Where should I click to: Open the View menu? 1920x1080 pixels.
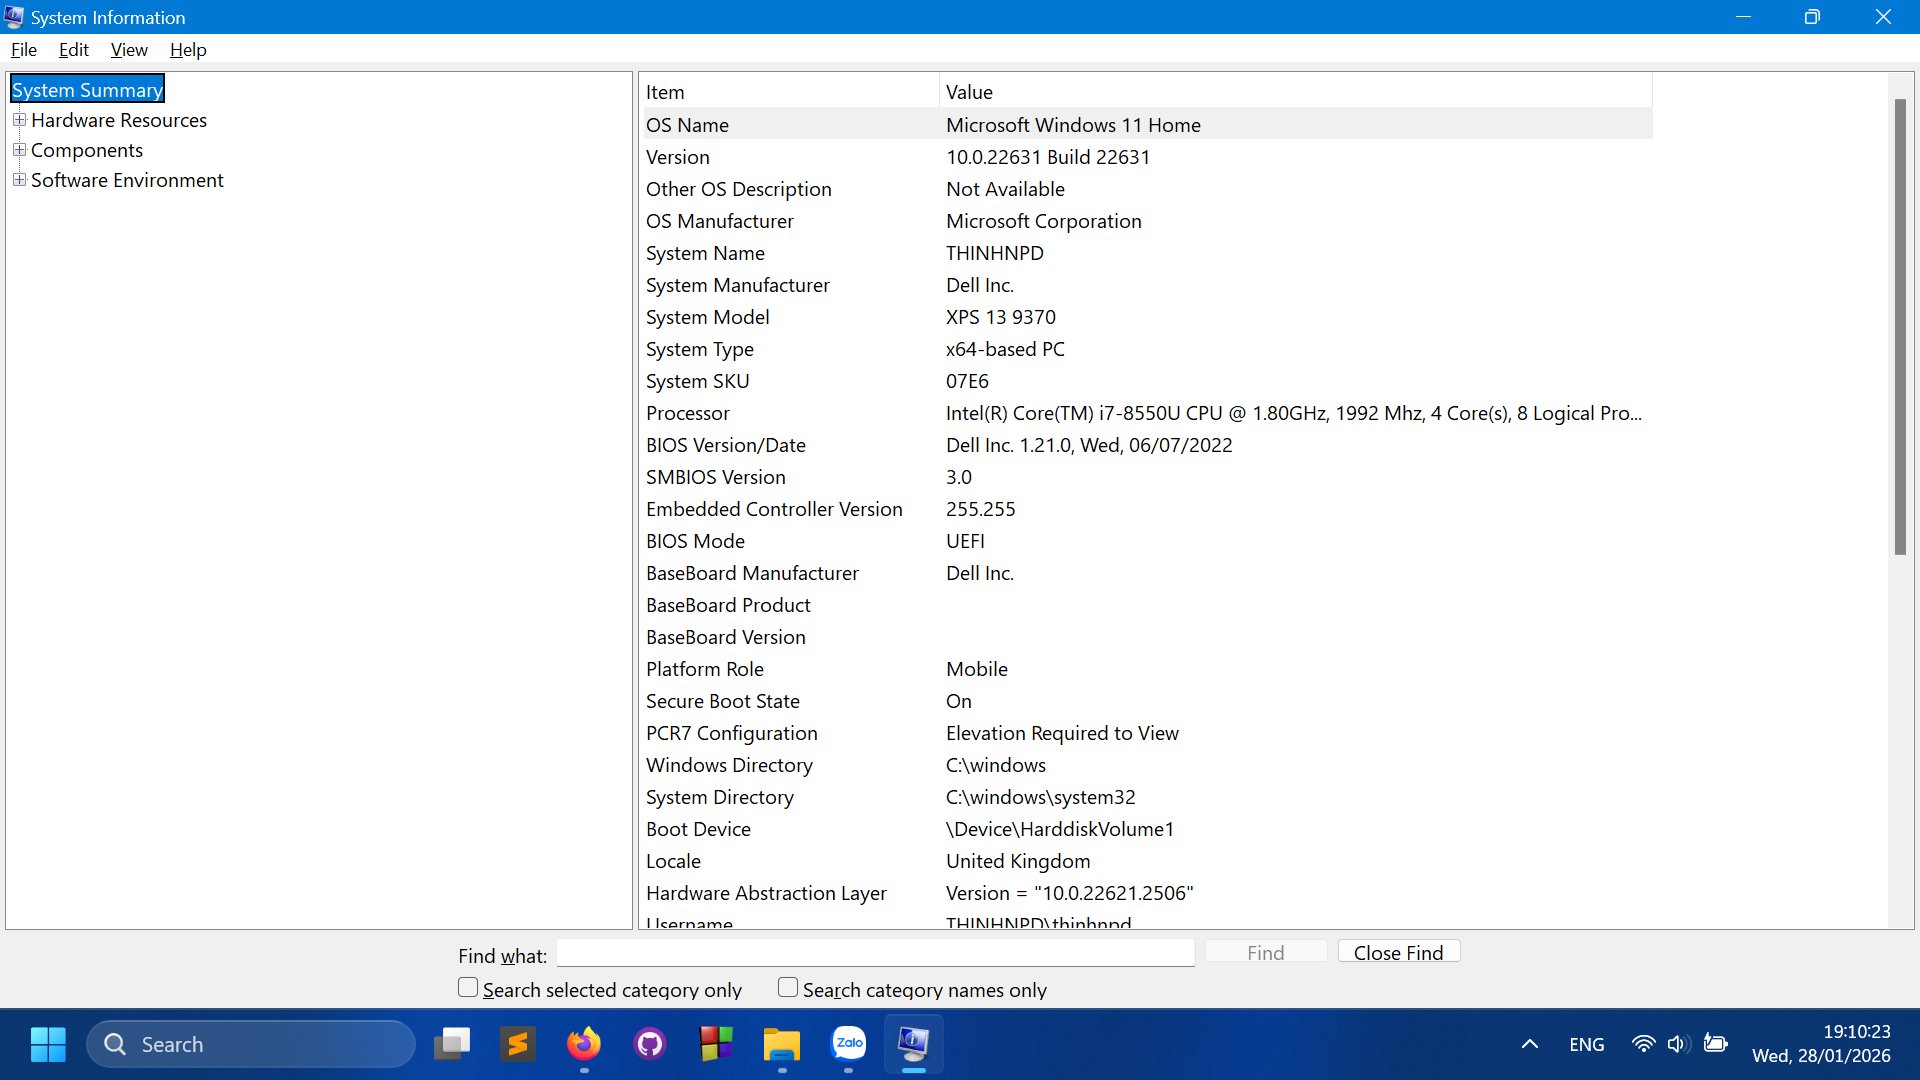click(x=129, y=50)
